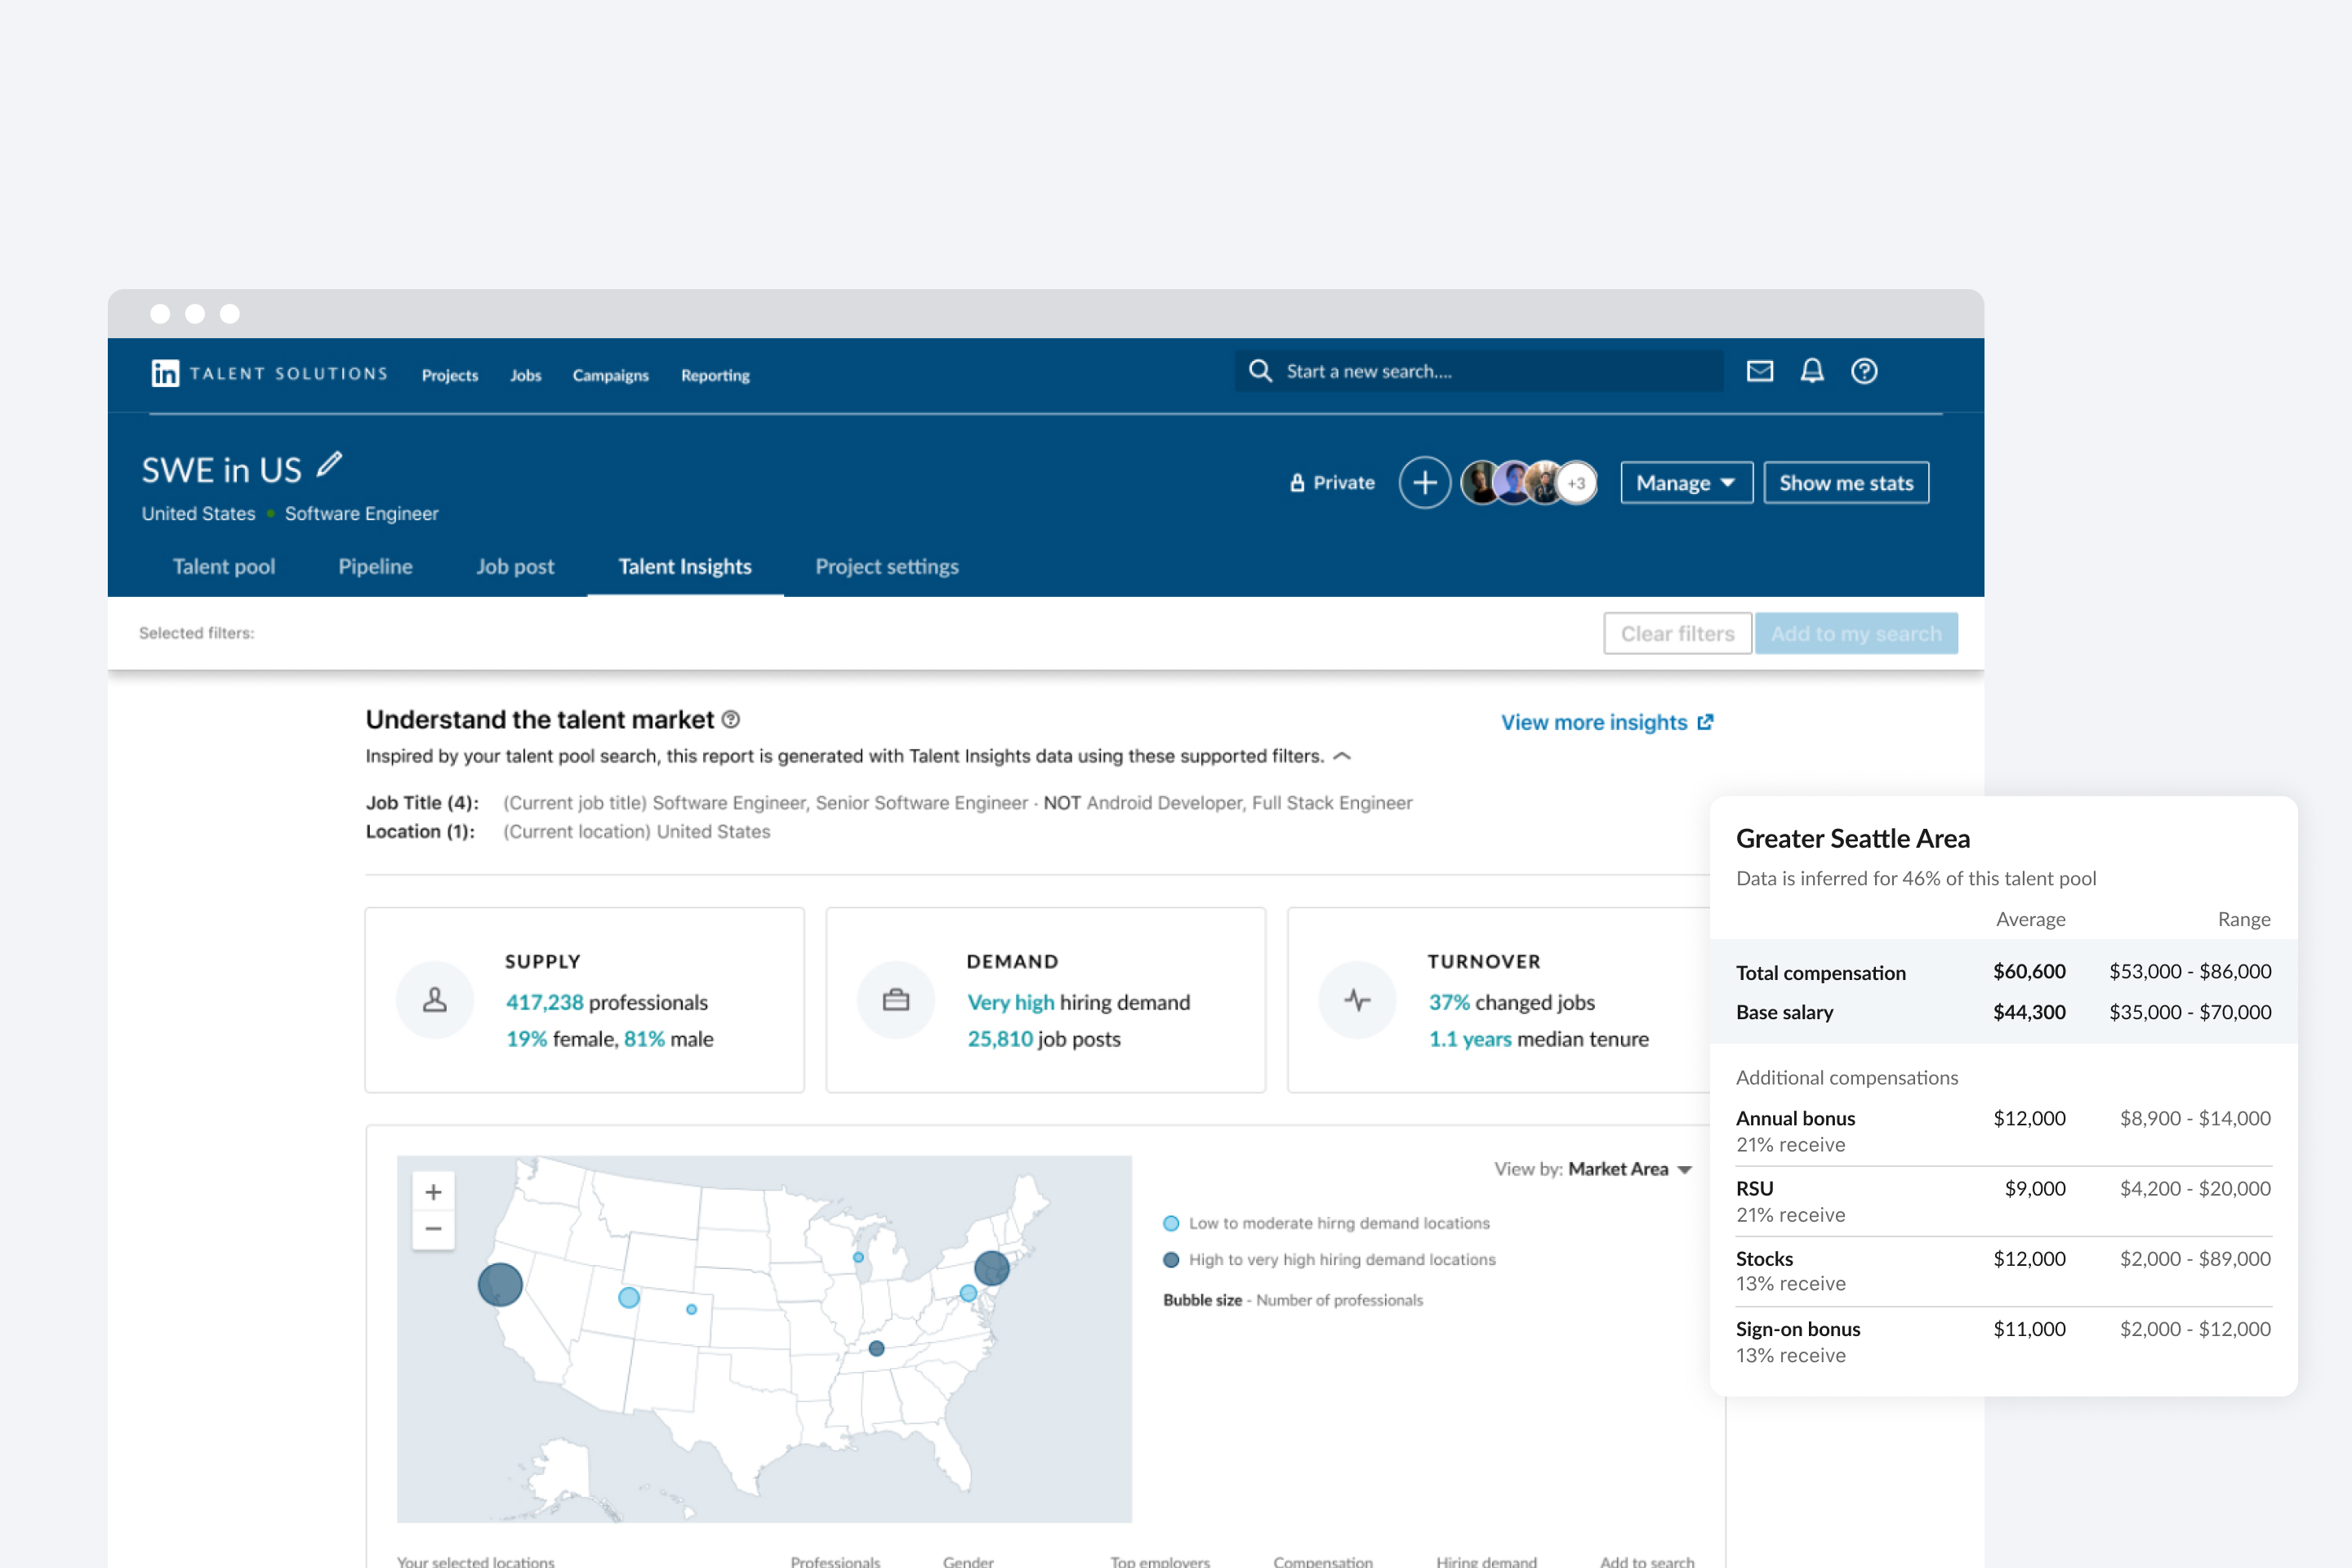Image resolution: width=2352 pixels, height=1568 pixels.
Task: Click the Start a new search field
Action: tap(1480, 371)
